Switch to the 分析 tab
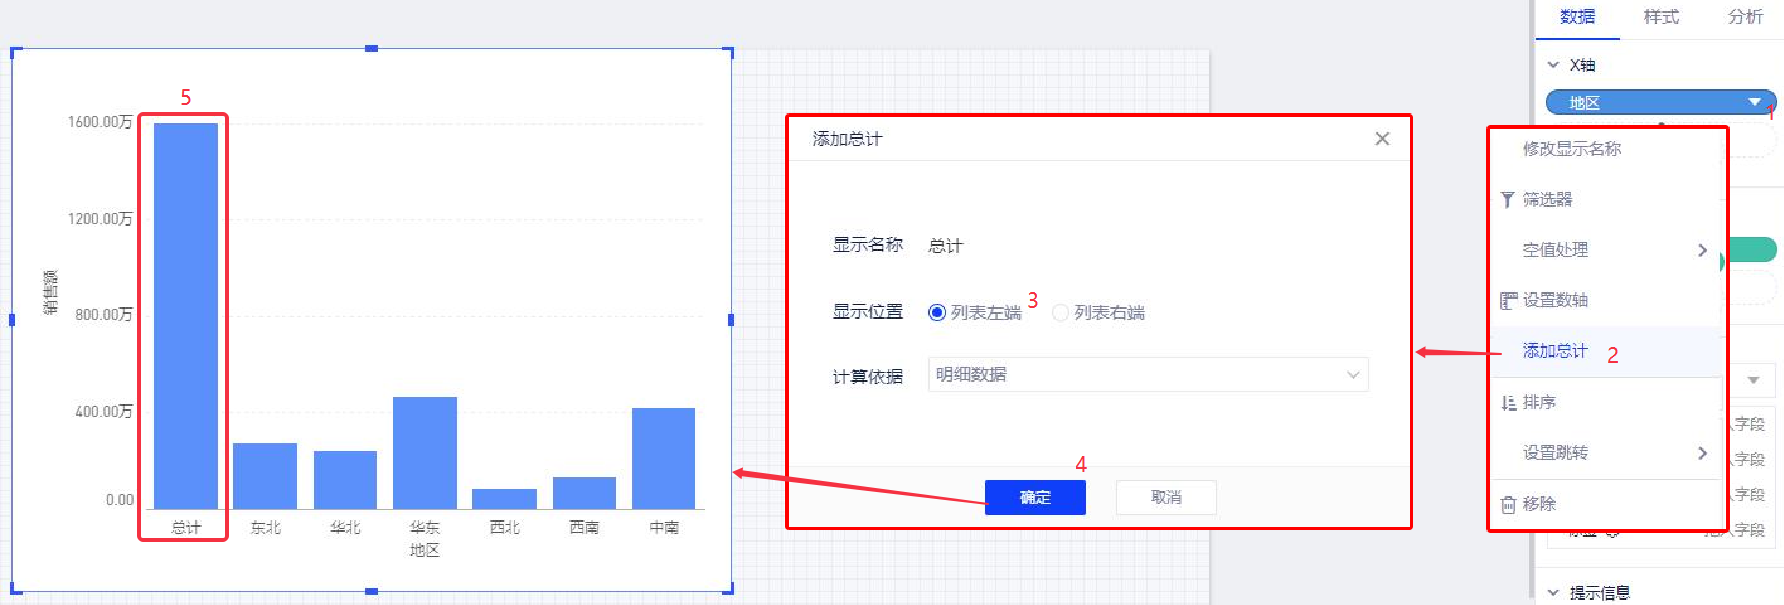The height and width of the screenshot is (605, 1784). (1745, 17)
